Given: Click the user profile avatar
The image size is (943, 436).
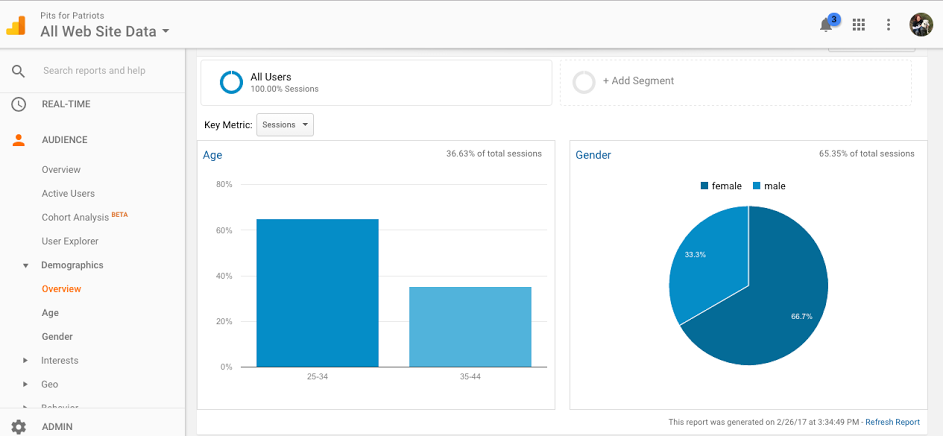Looking at the screenshot, I should tap(920, 25).
